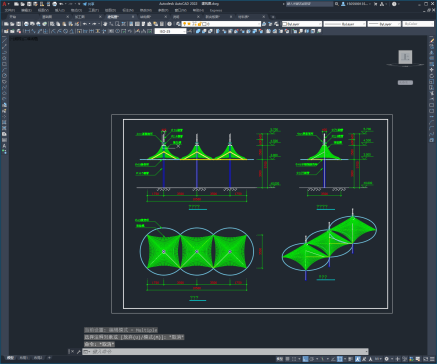This screenshot has width=437, height=364.
Task: Click the Save icon in the Quick Access toolbar
Action: (29, 4)
